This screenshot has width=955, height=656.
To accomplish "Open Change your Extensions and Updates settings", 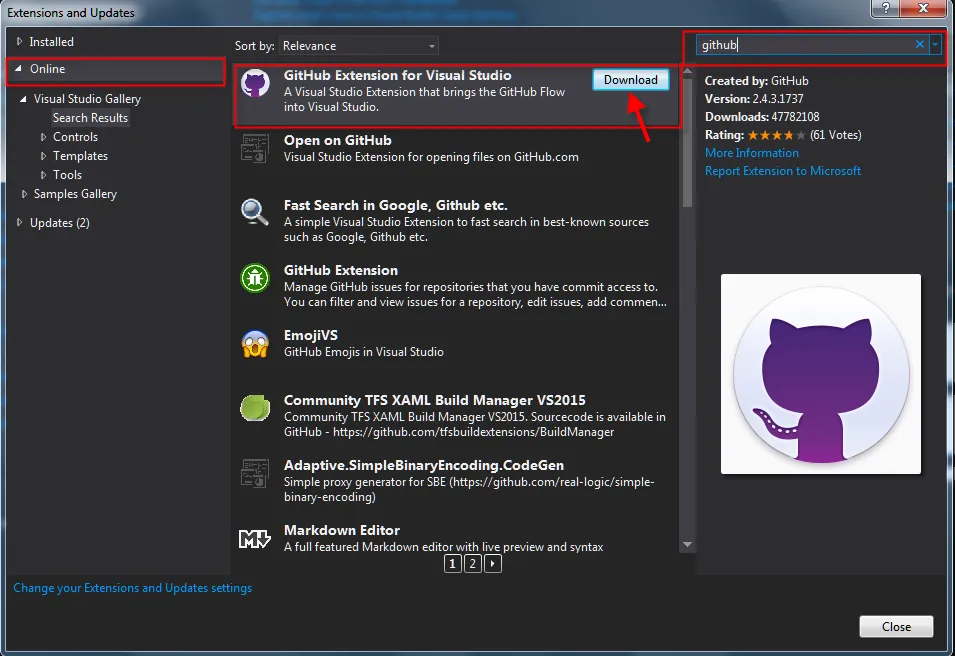I will click(x=133, y=588).
